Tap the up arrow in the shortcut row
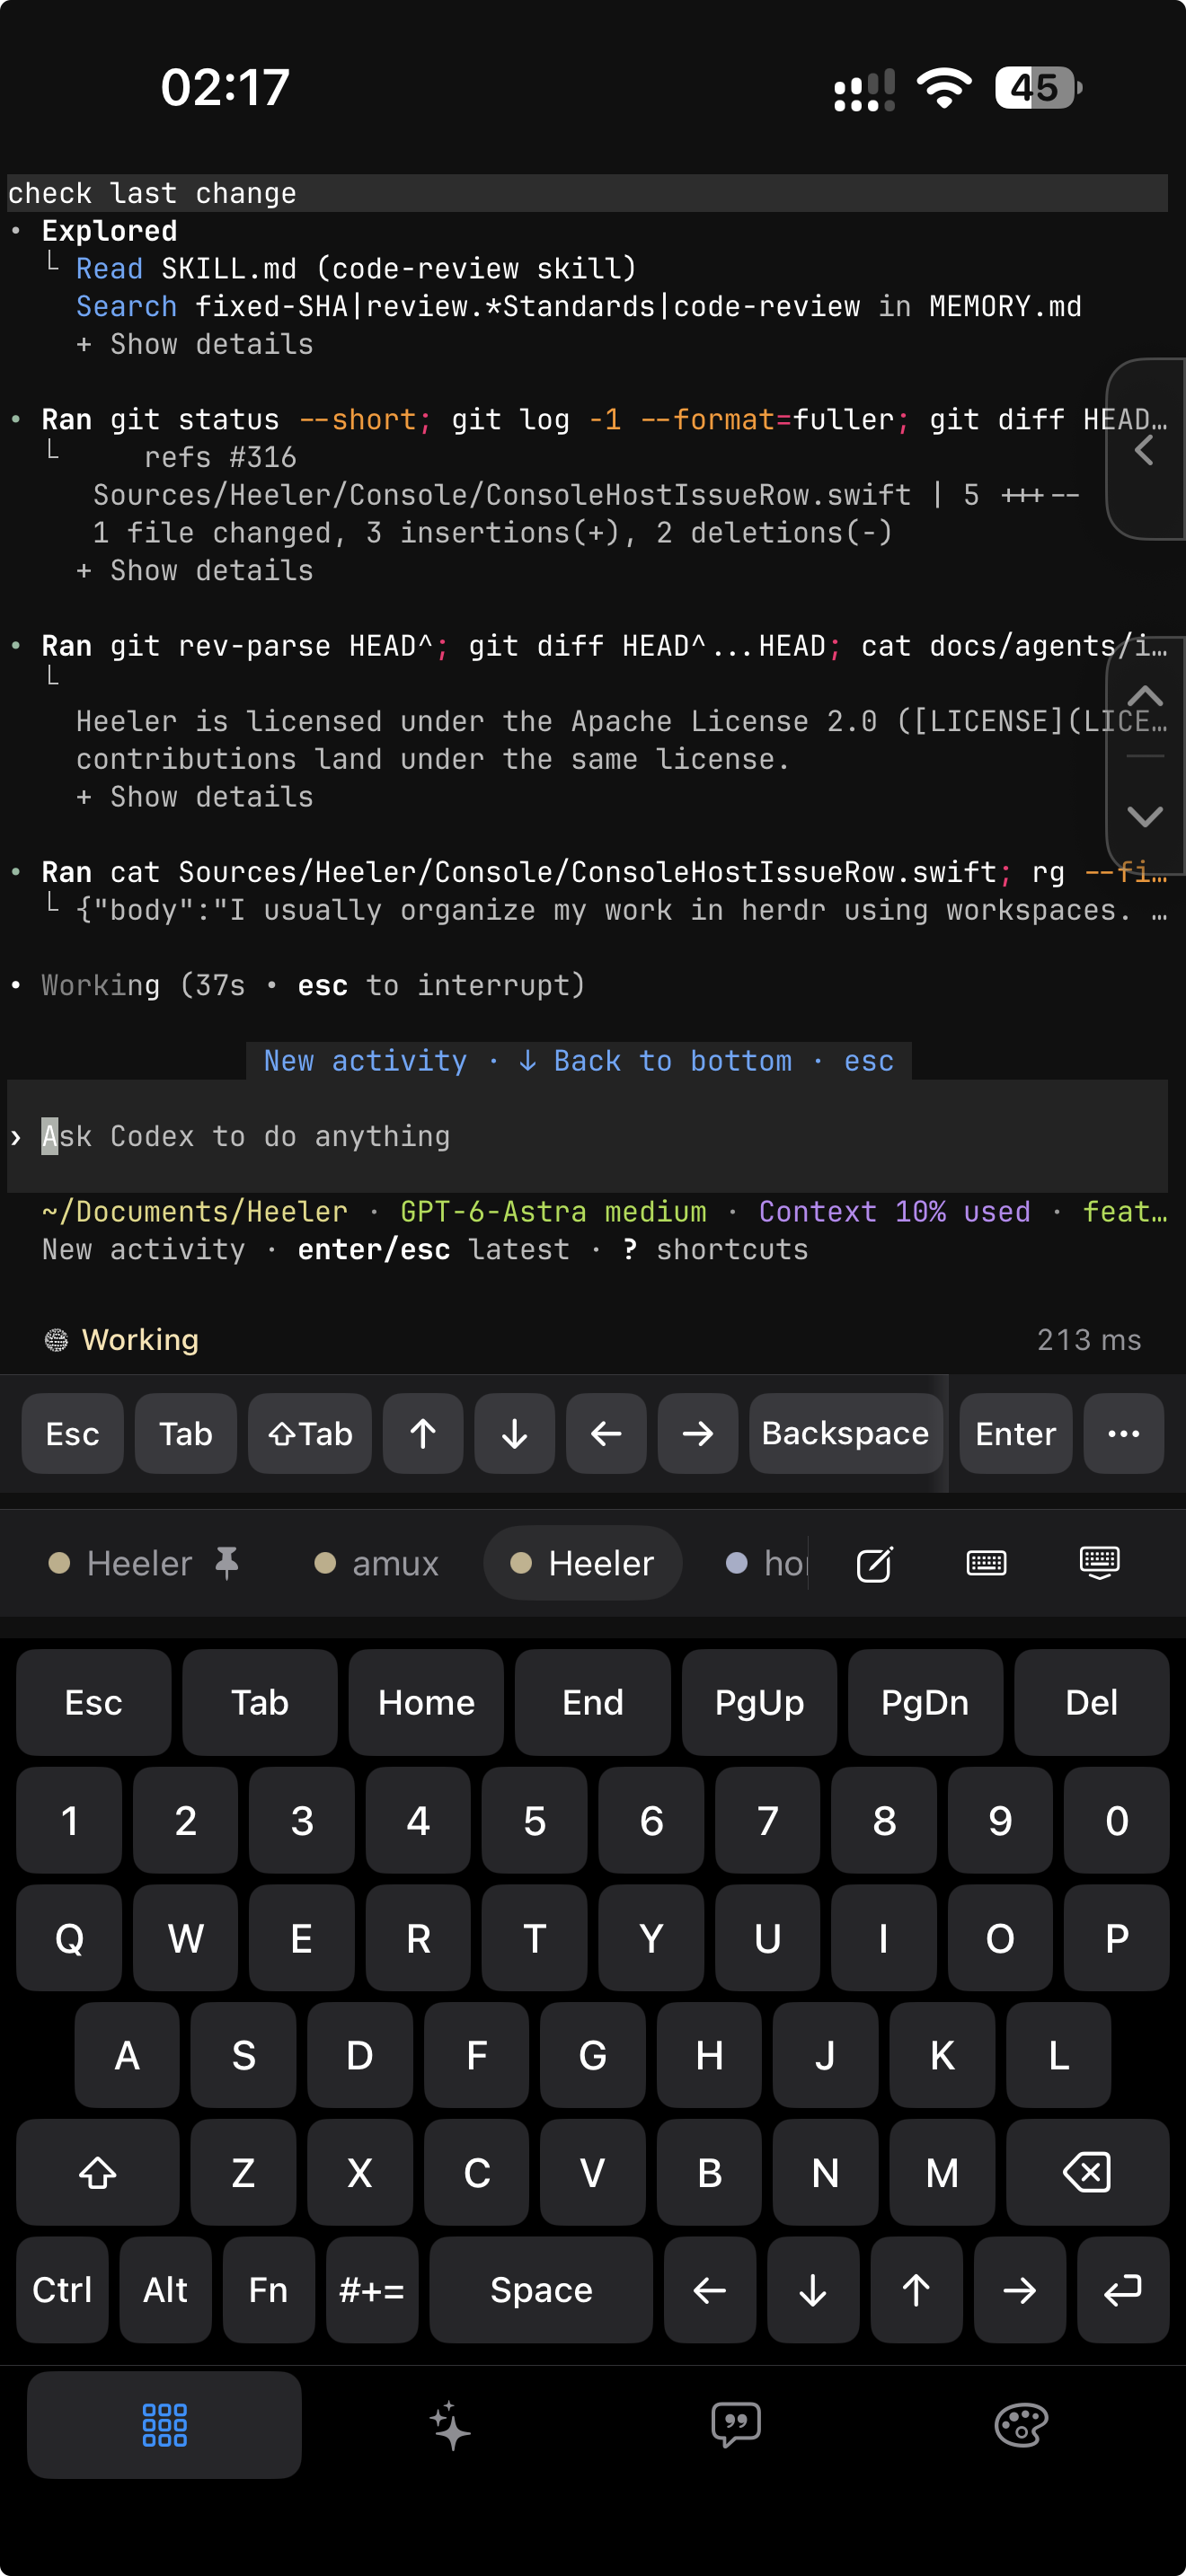Image resolution: width=1186 pixels, height=2576 pixels. 423,1433
